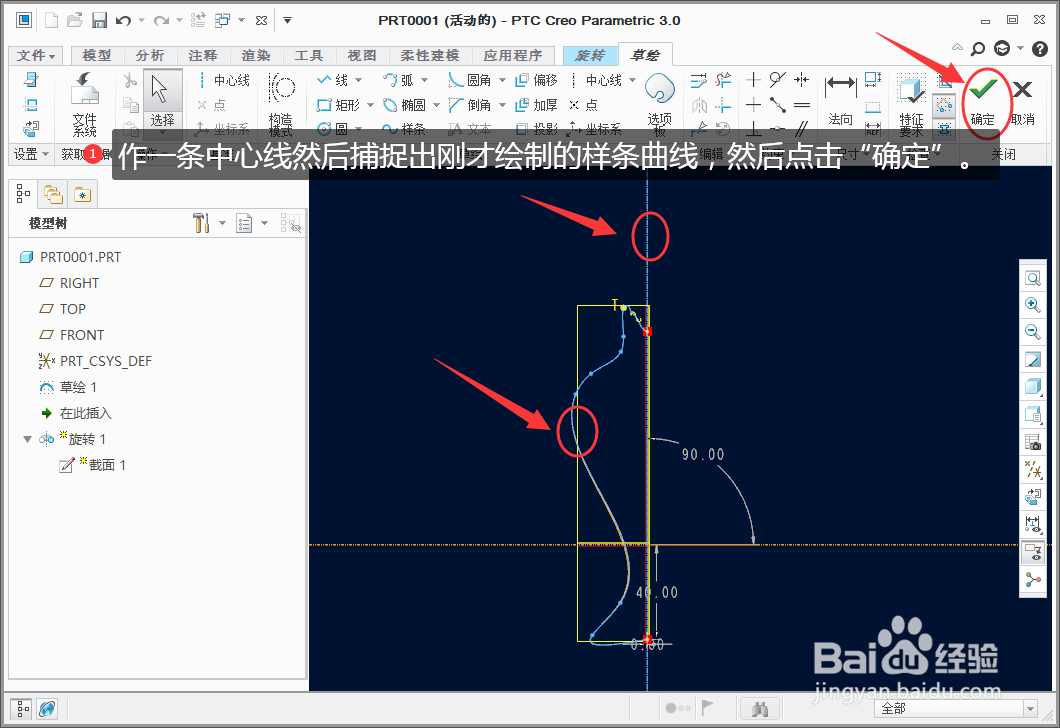Click the 特征要求 feature requirements icon

pos(911,105)
